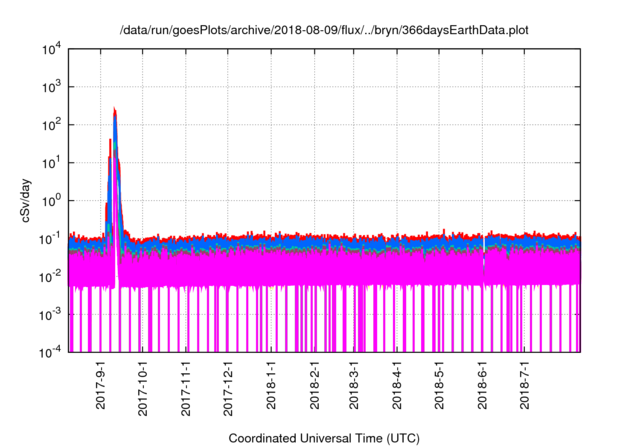This screenshot has height=448, width=640.
Task: Click the 10^4 y-axis tick label
Action: click(51, 50)
